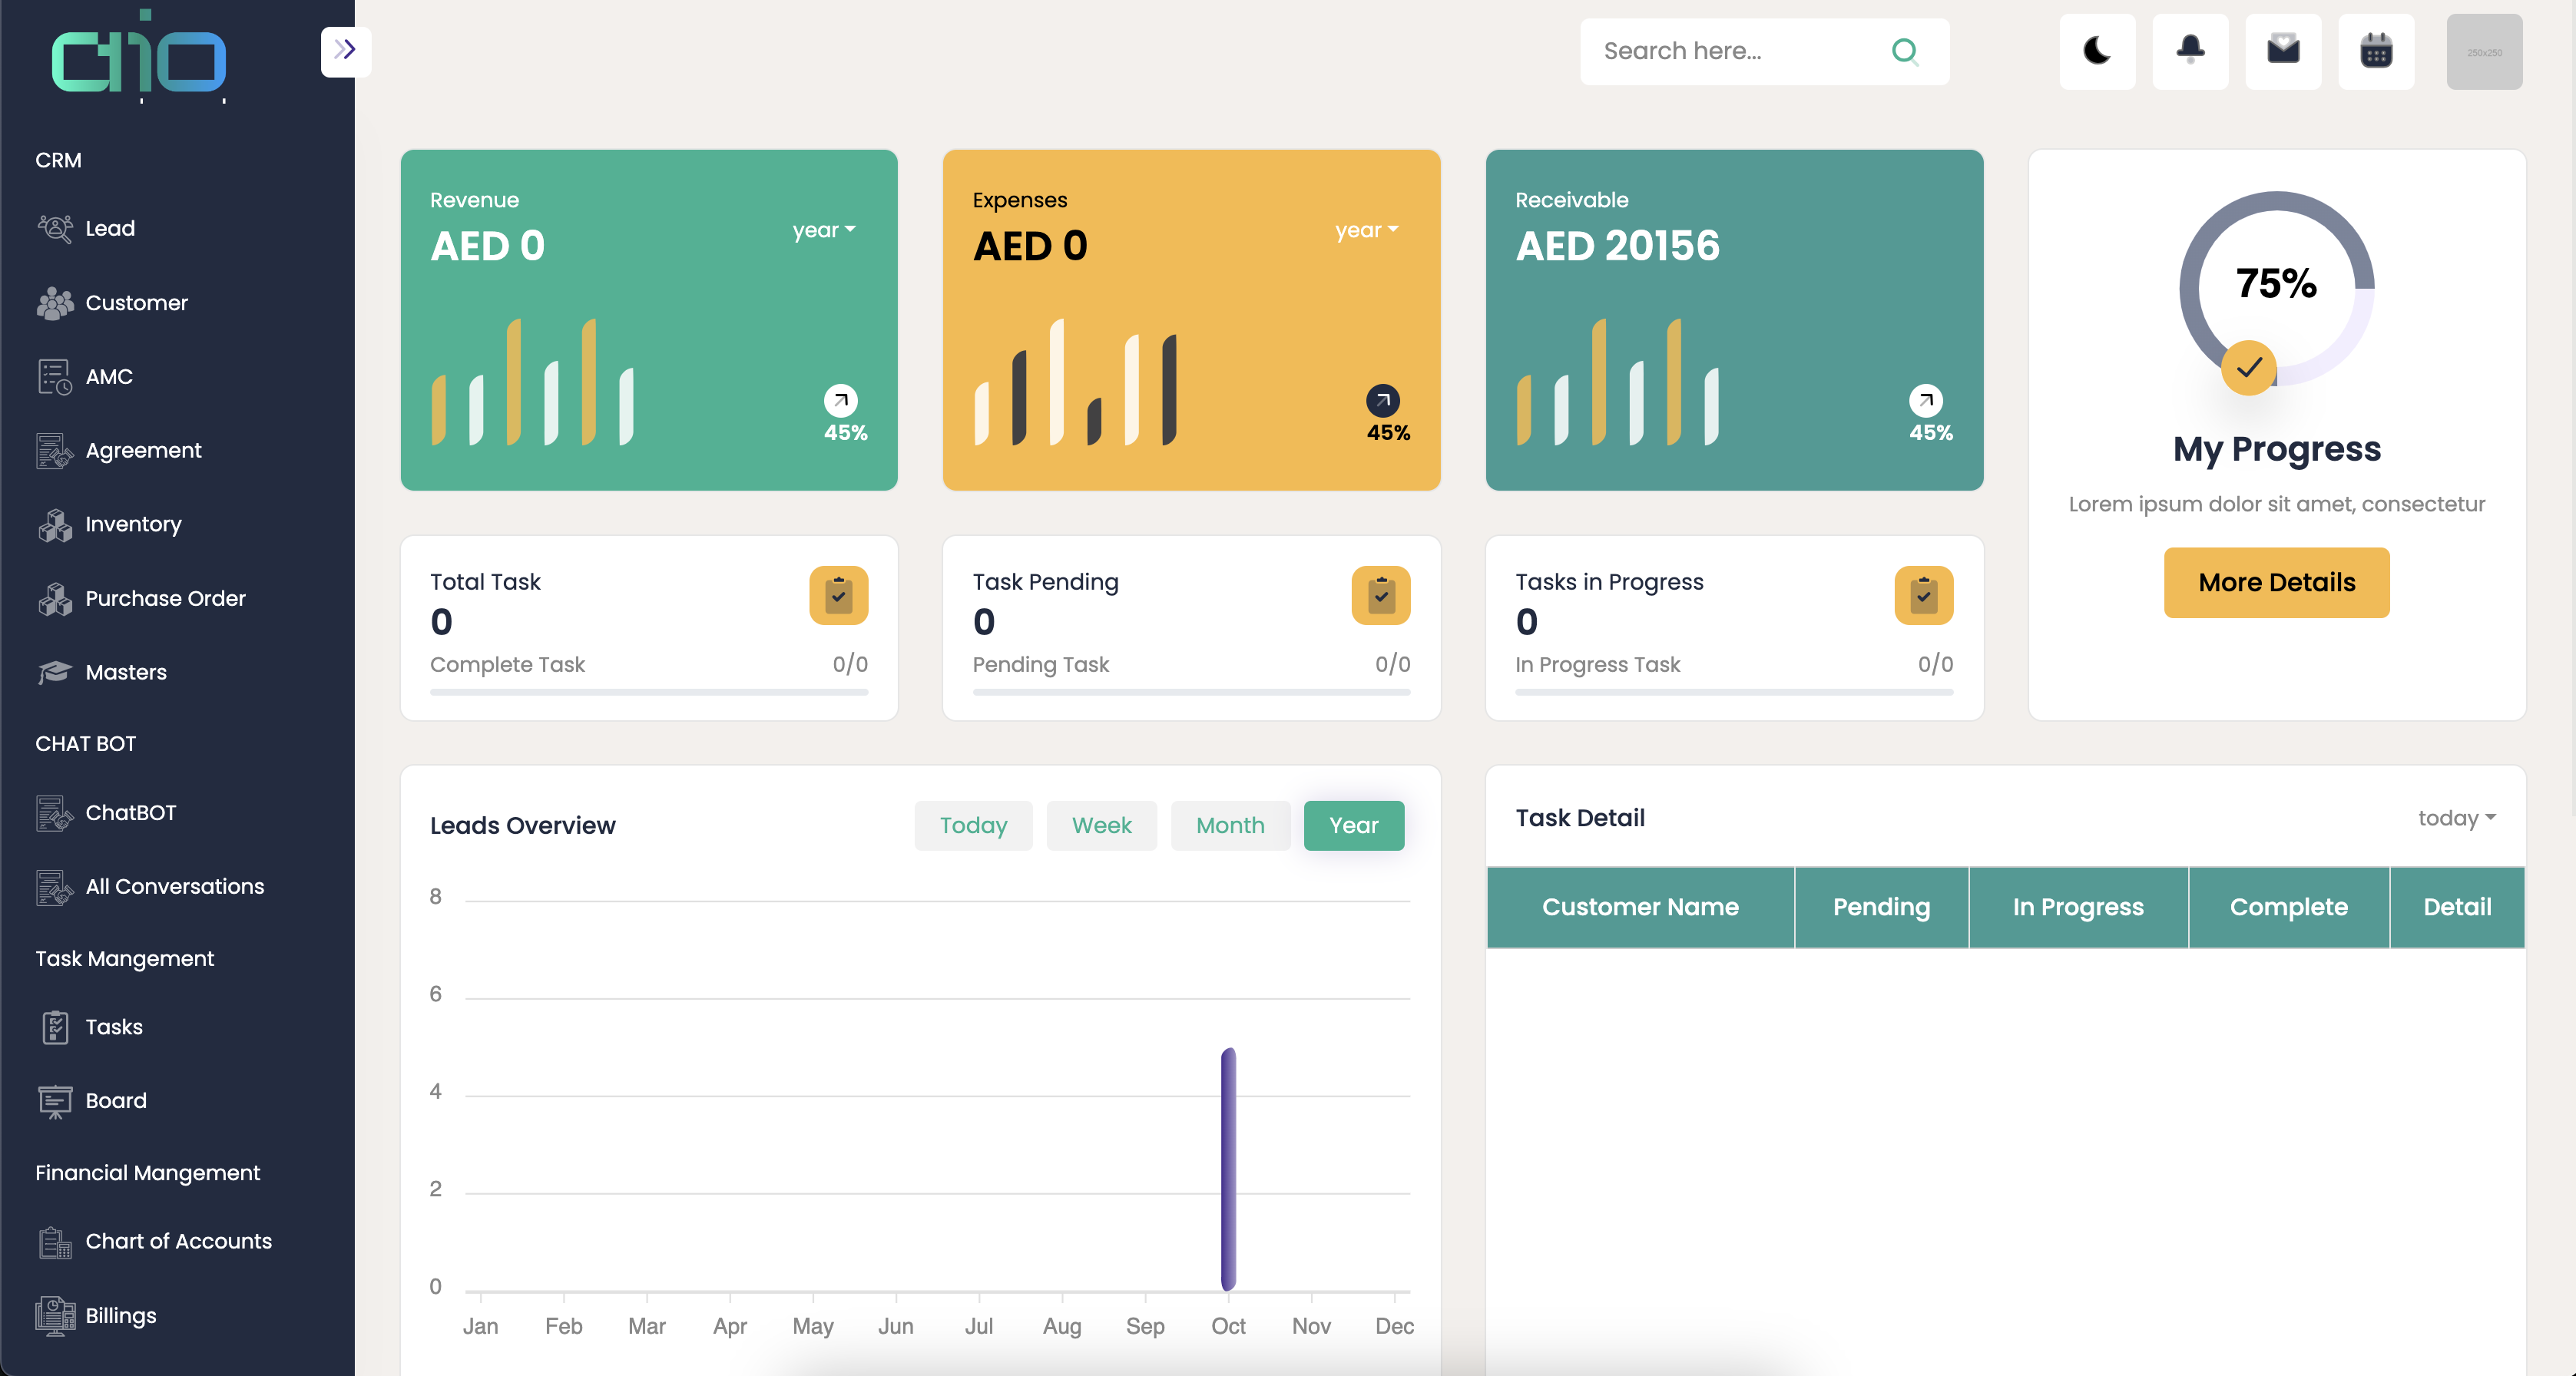Click the Tasks in Progress clipboard icon
The width and height of the screenshot is (2576, 1376).
[x=1923, y=596]
